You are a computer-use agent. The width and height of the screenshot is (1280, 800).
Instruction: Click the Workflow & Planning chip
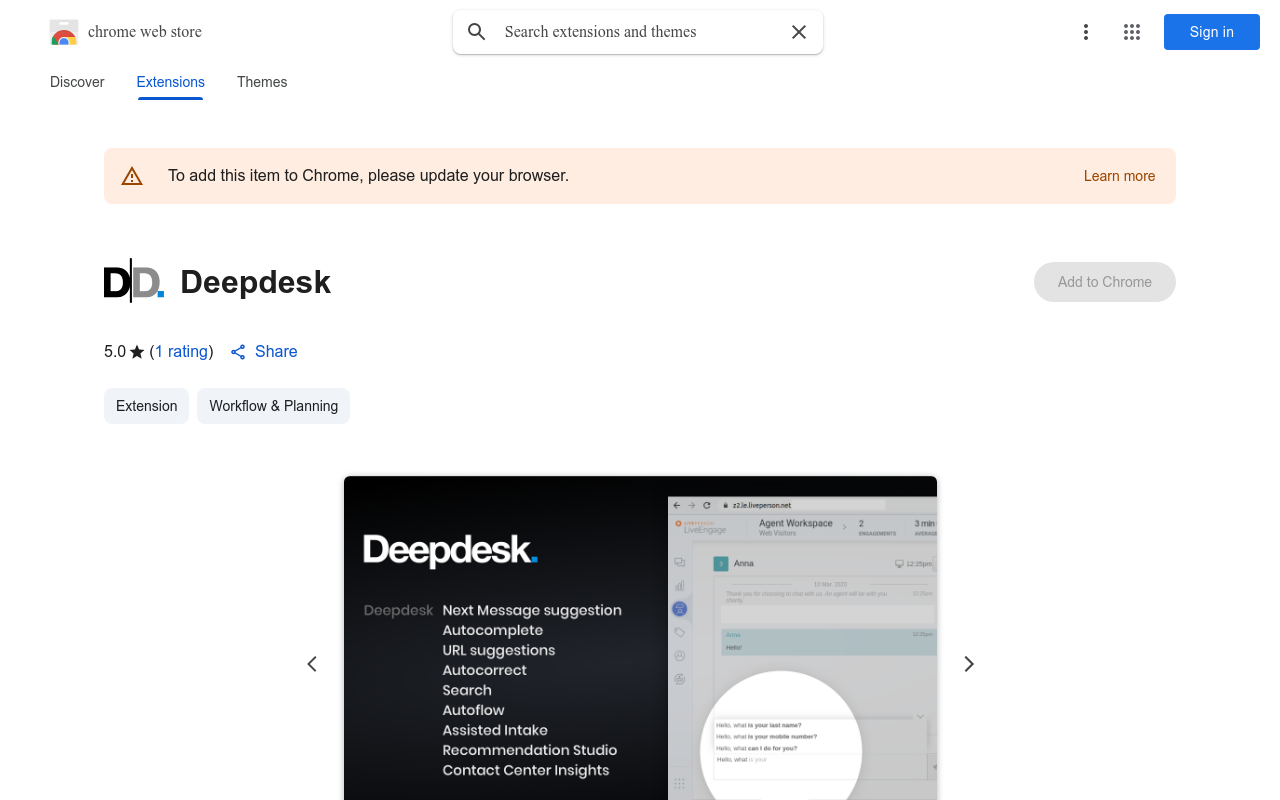pyautogui.click(x=273, y=406)
